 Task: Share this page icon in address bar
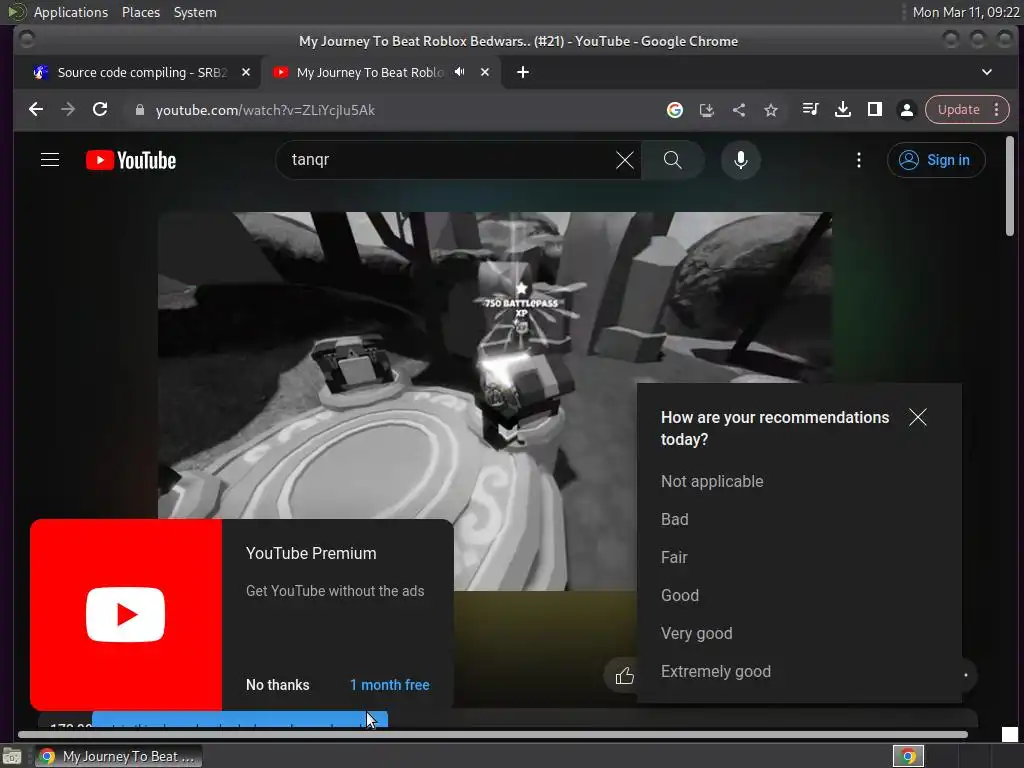739,110
